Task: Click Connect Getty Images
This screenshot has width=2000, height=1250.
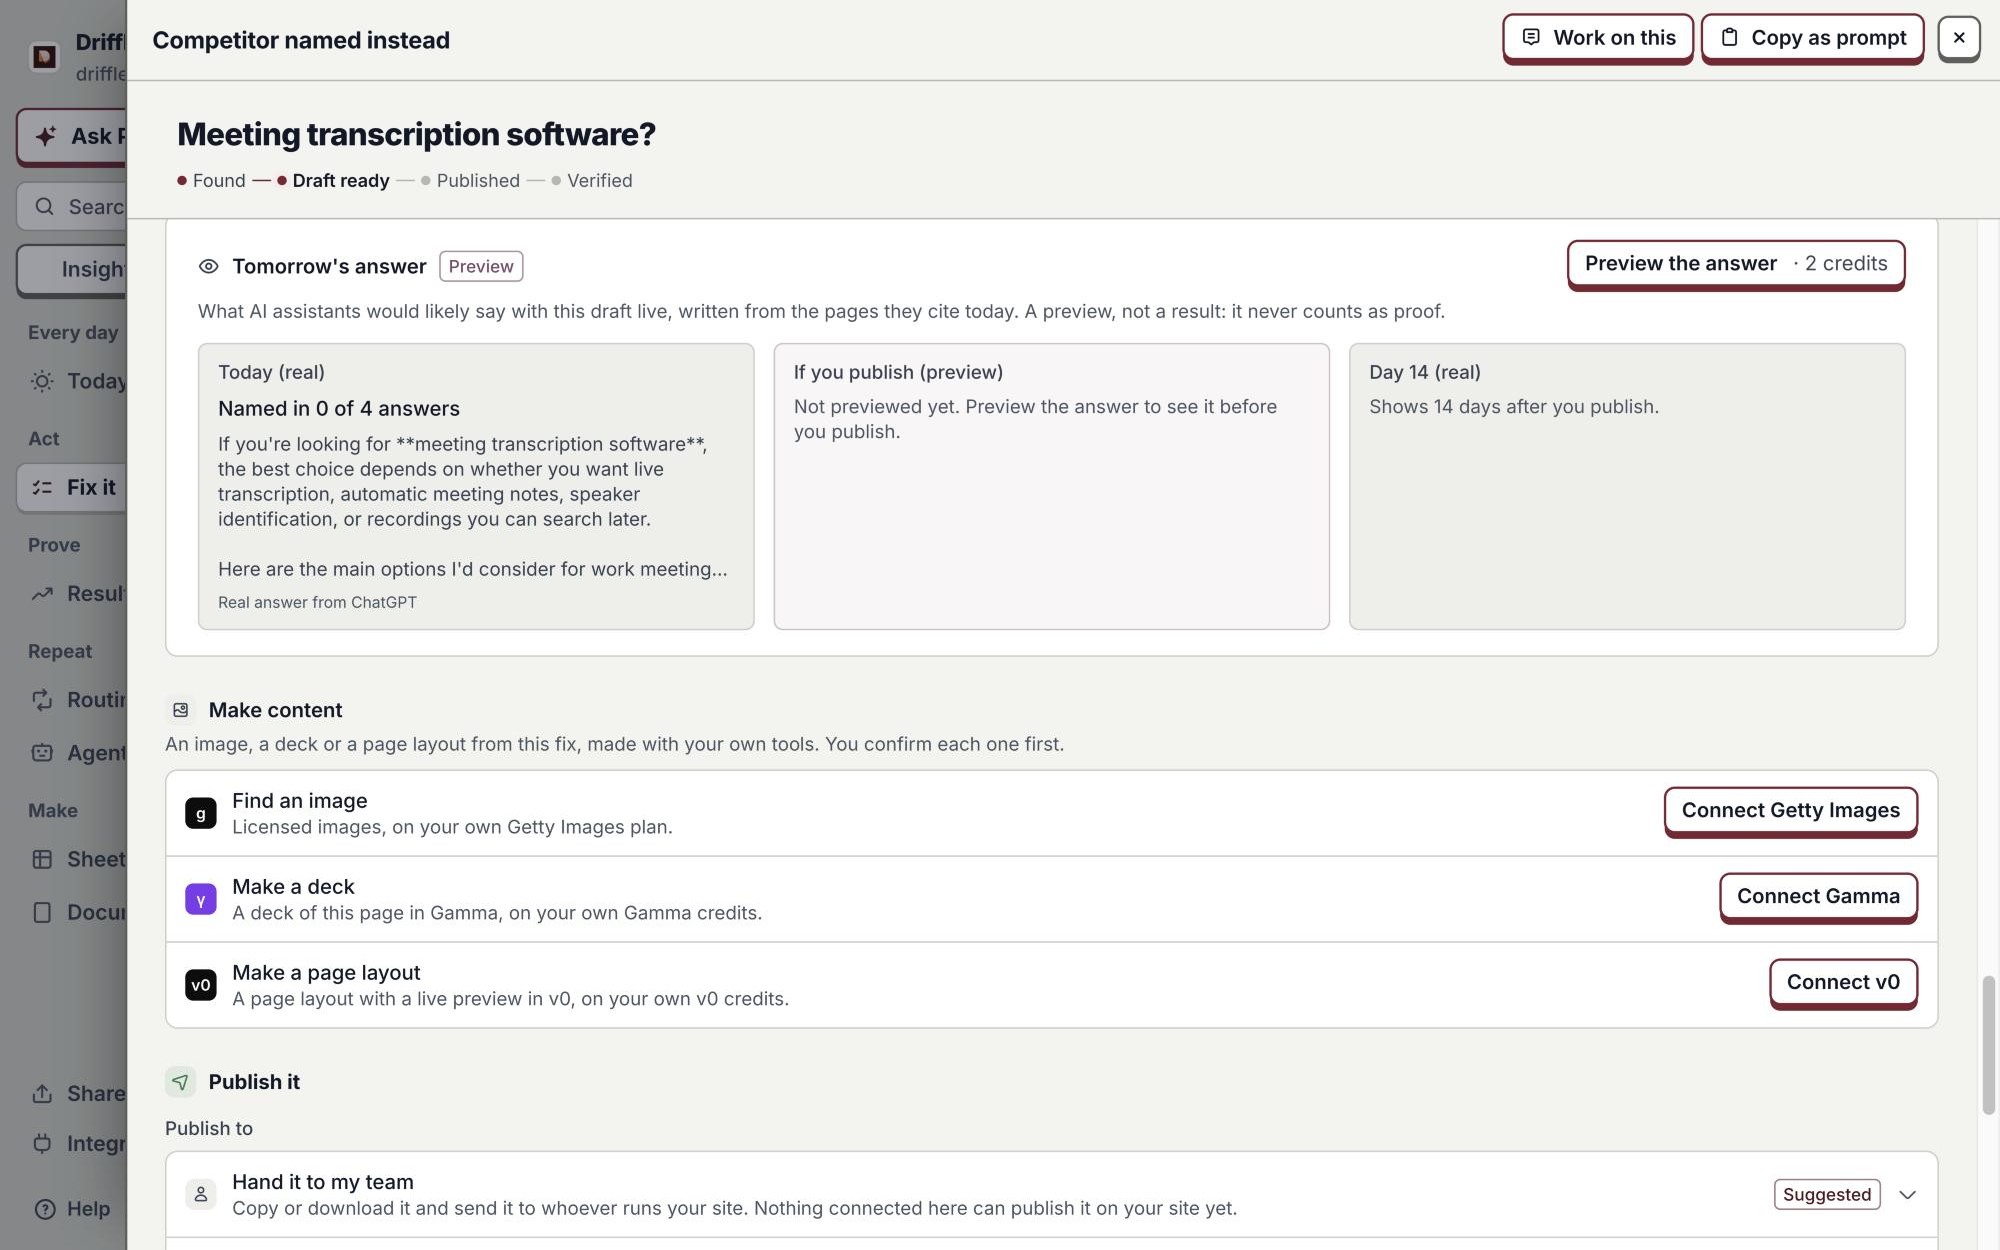Action: point(1790,811)
